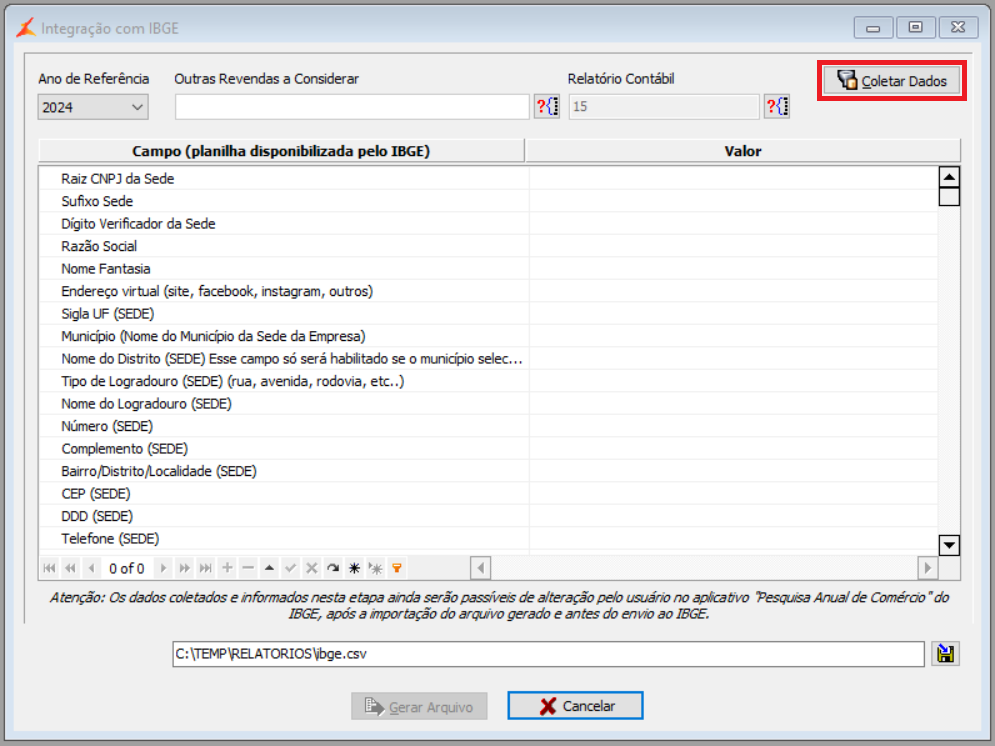The height and width of the screenshot is (746, 995).
Task: Focus the Outras Revendas a Considerar field
Action: click(352, 107)
